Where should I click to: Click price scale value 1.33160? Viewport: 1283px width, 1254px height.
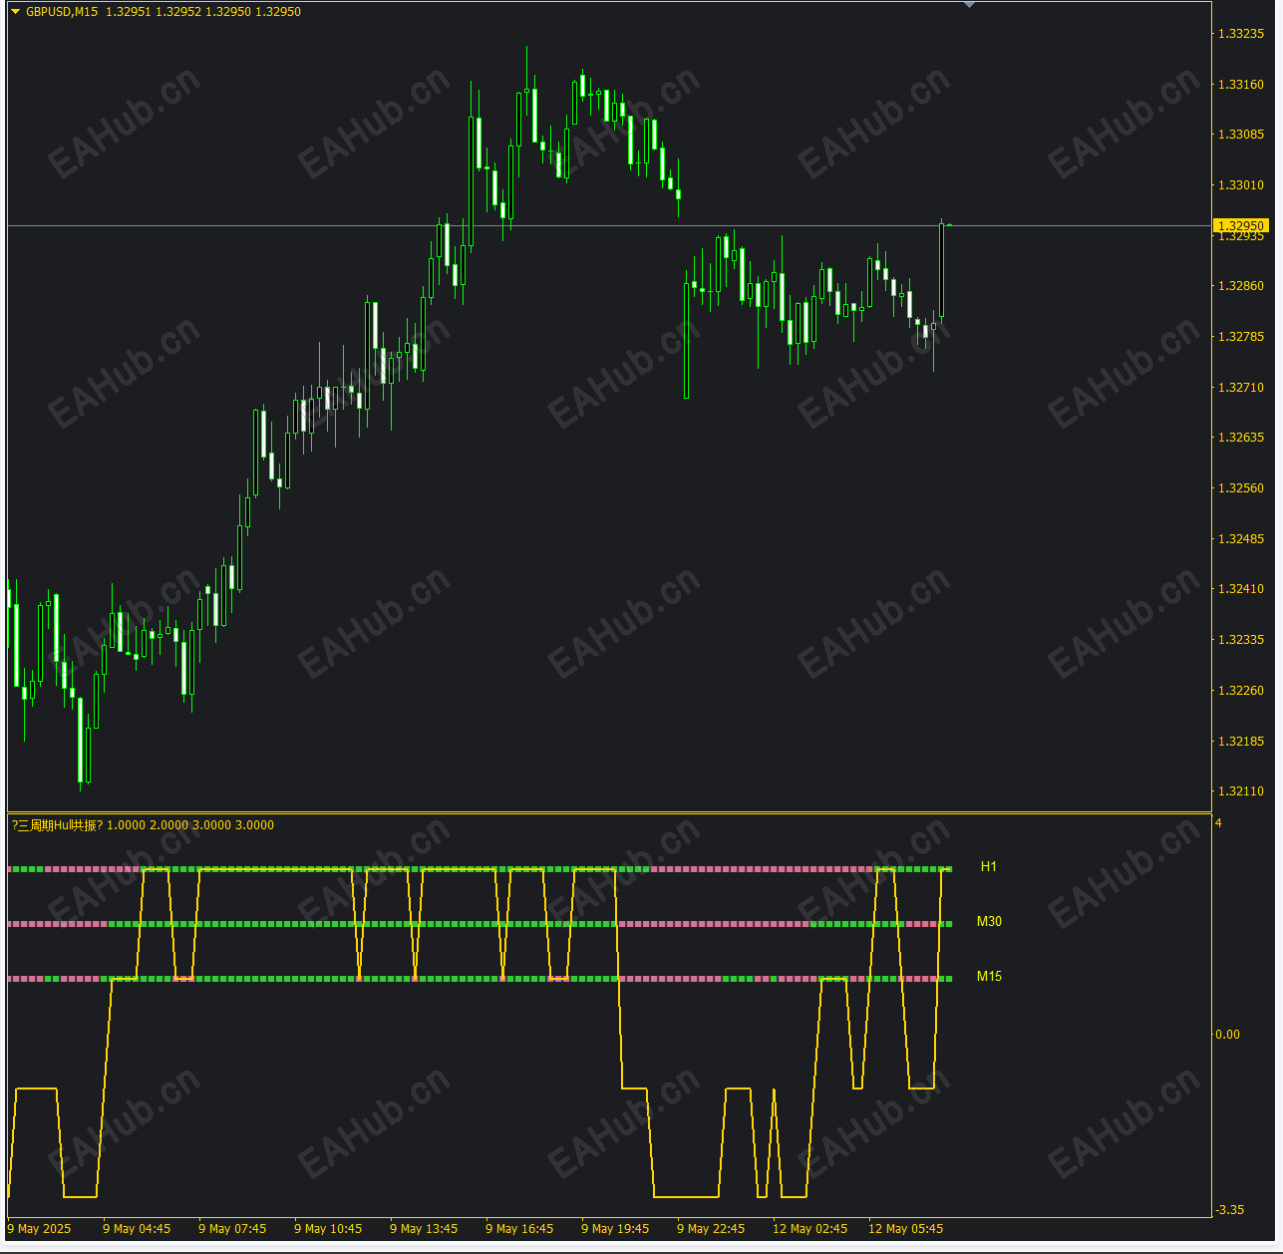[x=1241, y=85]
